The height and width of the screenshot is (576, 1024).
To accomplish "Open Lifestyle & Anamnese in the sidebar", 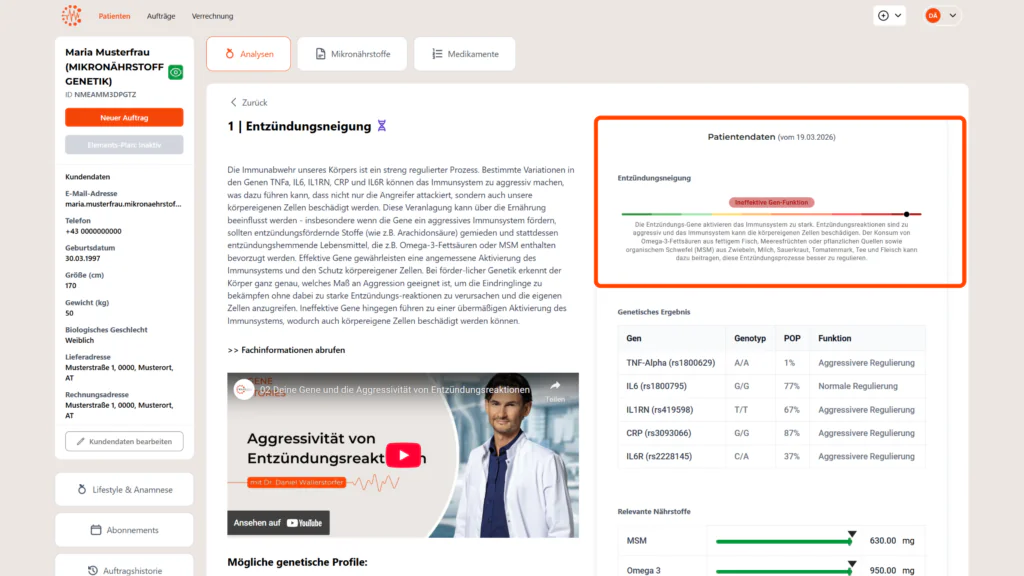I will pos(124,489).
